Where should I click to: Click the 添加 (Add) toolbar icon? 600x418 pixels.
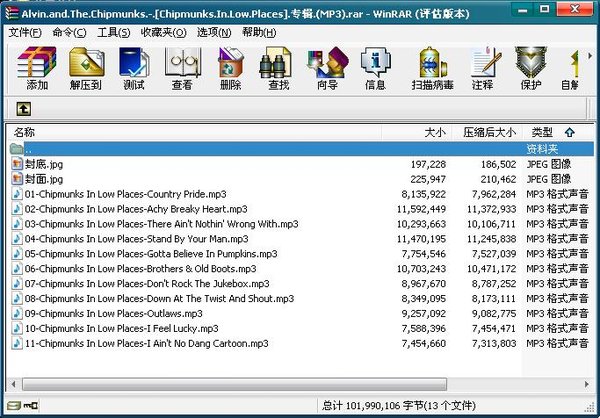(37, 62)
